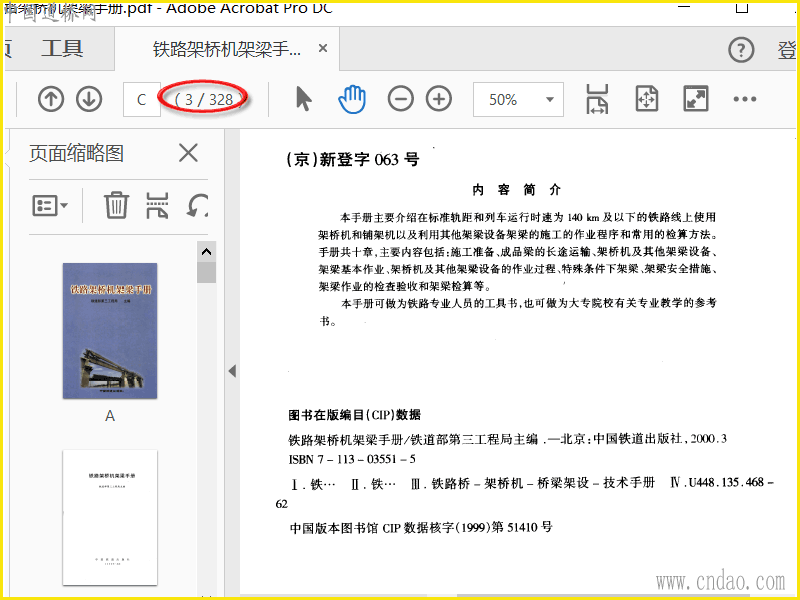This screenshot has width=800, height=600.
Task: Delete selected page with trash icon
Action: coord(116,205)
